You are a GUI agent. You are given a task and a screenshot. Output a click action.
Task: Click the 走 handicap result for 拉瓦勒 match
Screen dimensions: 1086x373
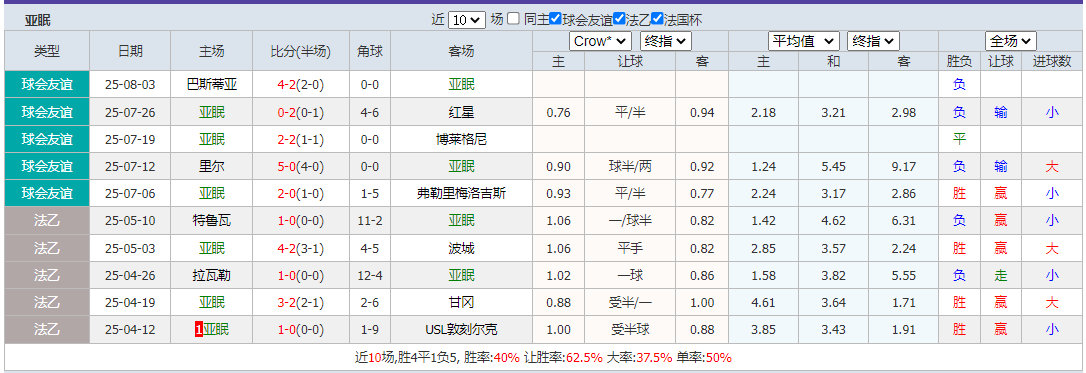click(x=1001, y=275)
